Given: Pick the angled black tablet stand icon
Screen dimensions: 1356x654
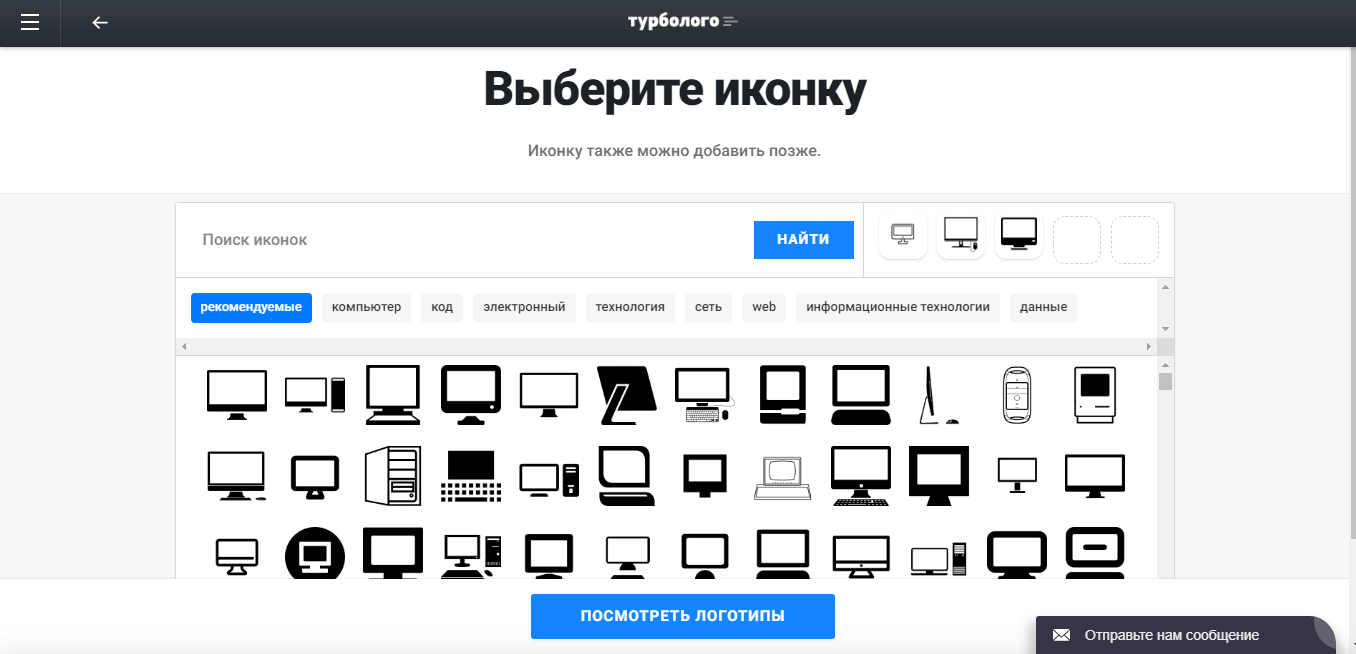Looking at the screenshot, I should [626, 395].
